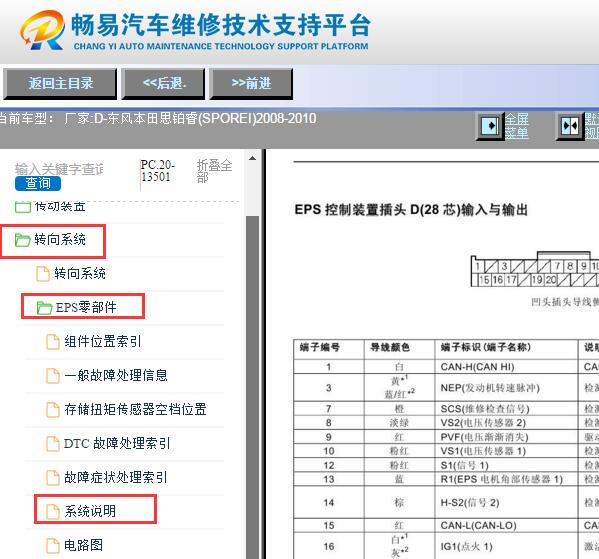
Task: Click the R1(EPS 电机角部传感器 1) cell
Action: pos(506,479)
